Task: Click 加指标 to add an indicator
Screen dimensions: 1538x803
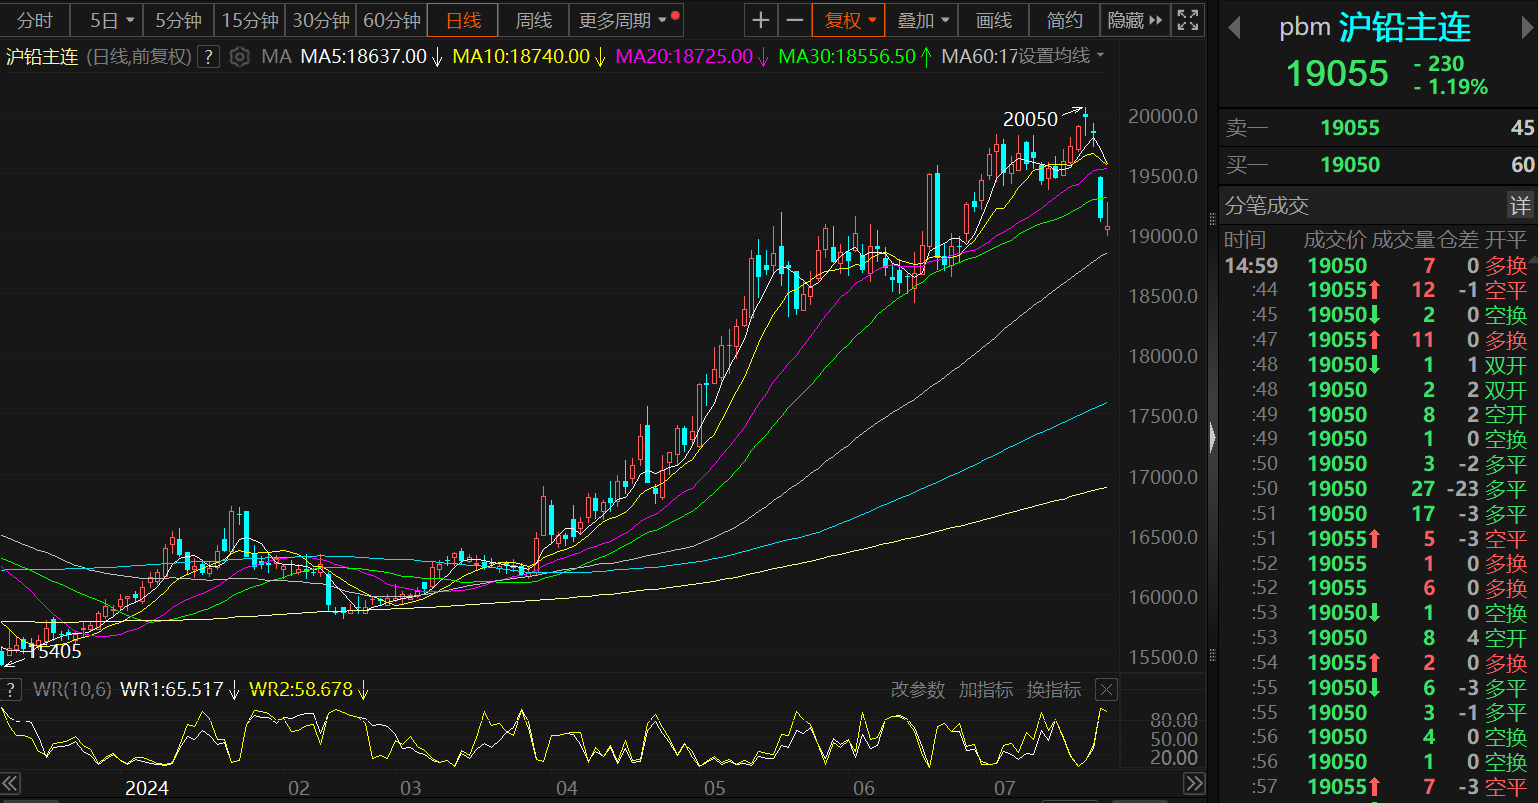Action: [985, 689]
